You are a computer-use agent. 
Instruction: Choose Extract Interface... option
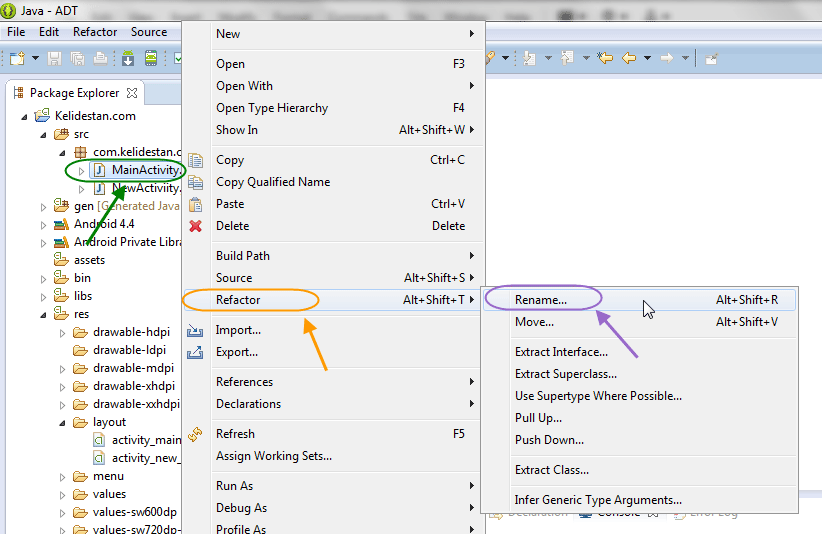(x=640, y=352)
